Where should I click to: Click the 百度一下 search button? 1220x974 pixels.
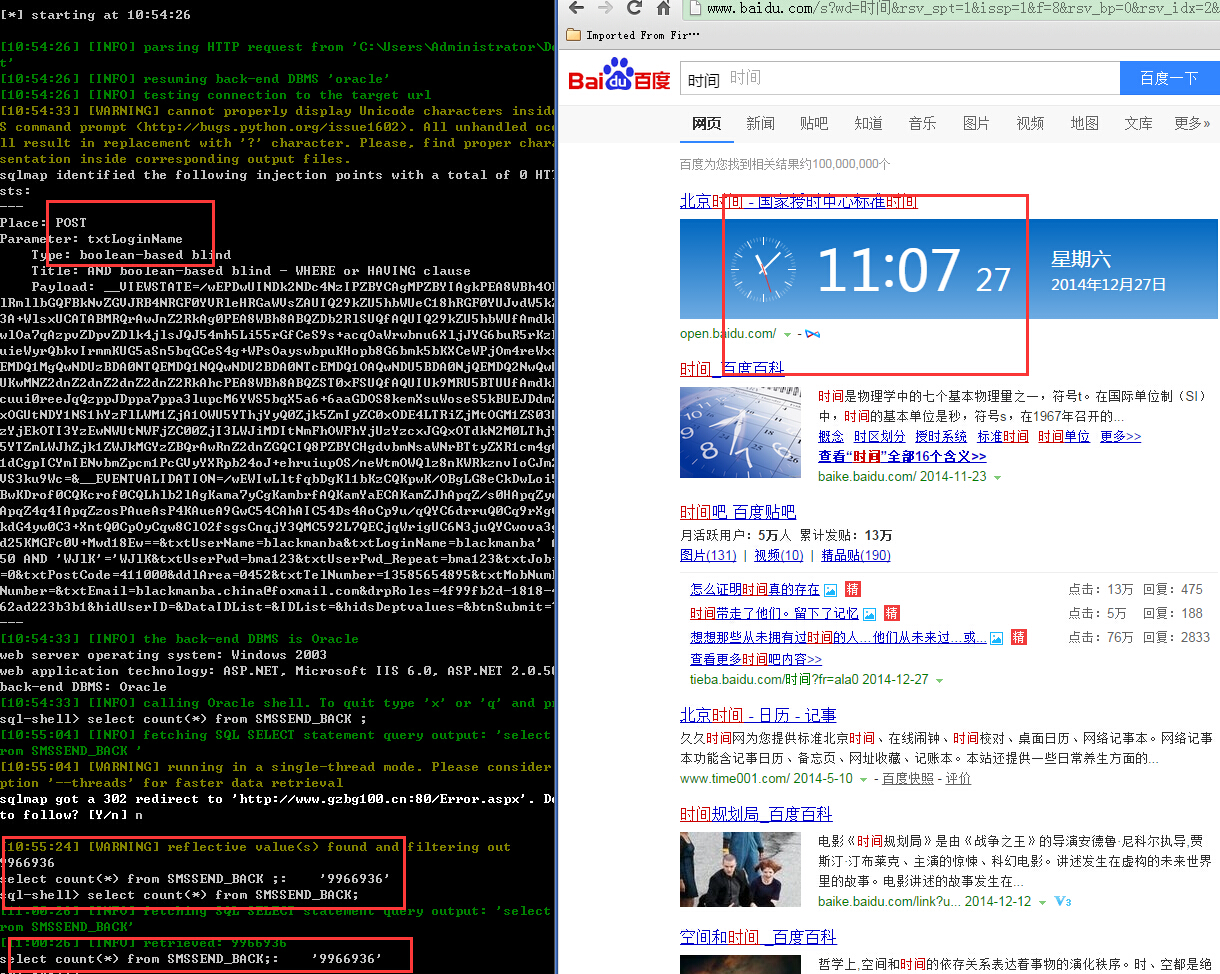point(1169,78)
